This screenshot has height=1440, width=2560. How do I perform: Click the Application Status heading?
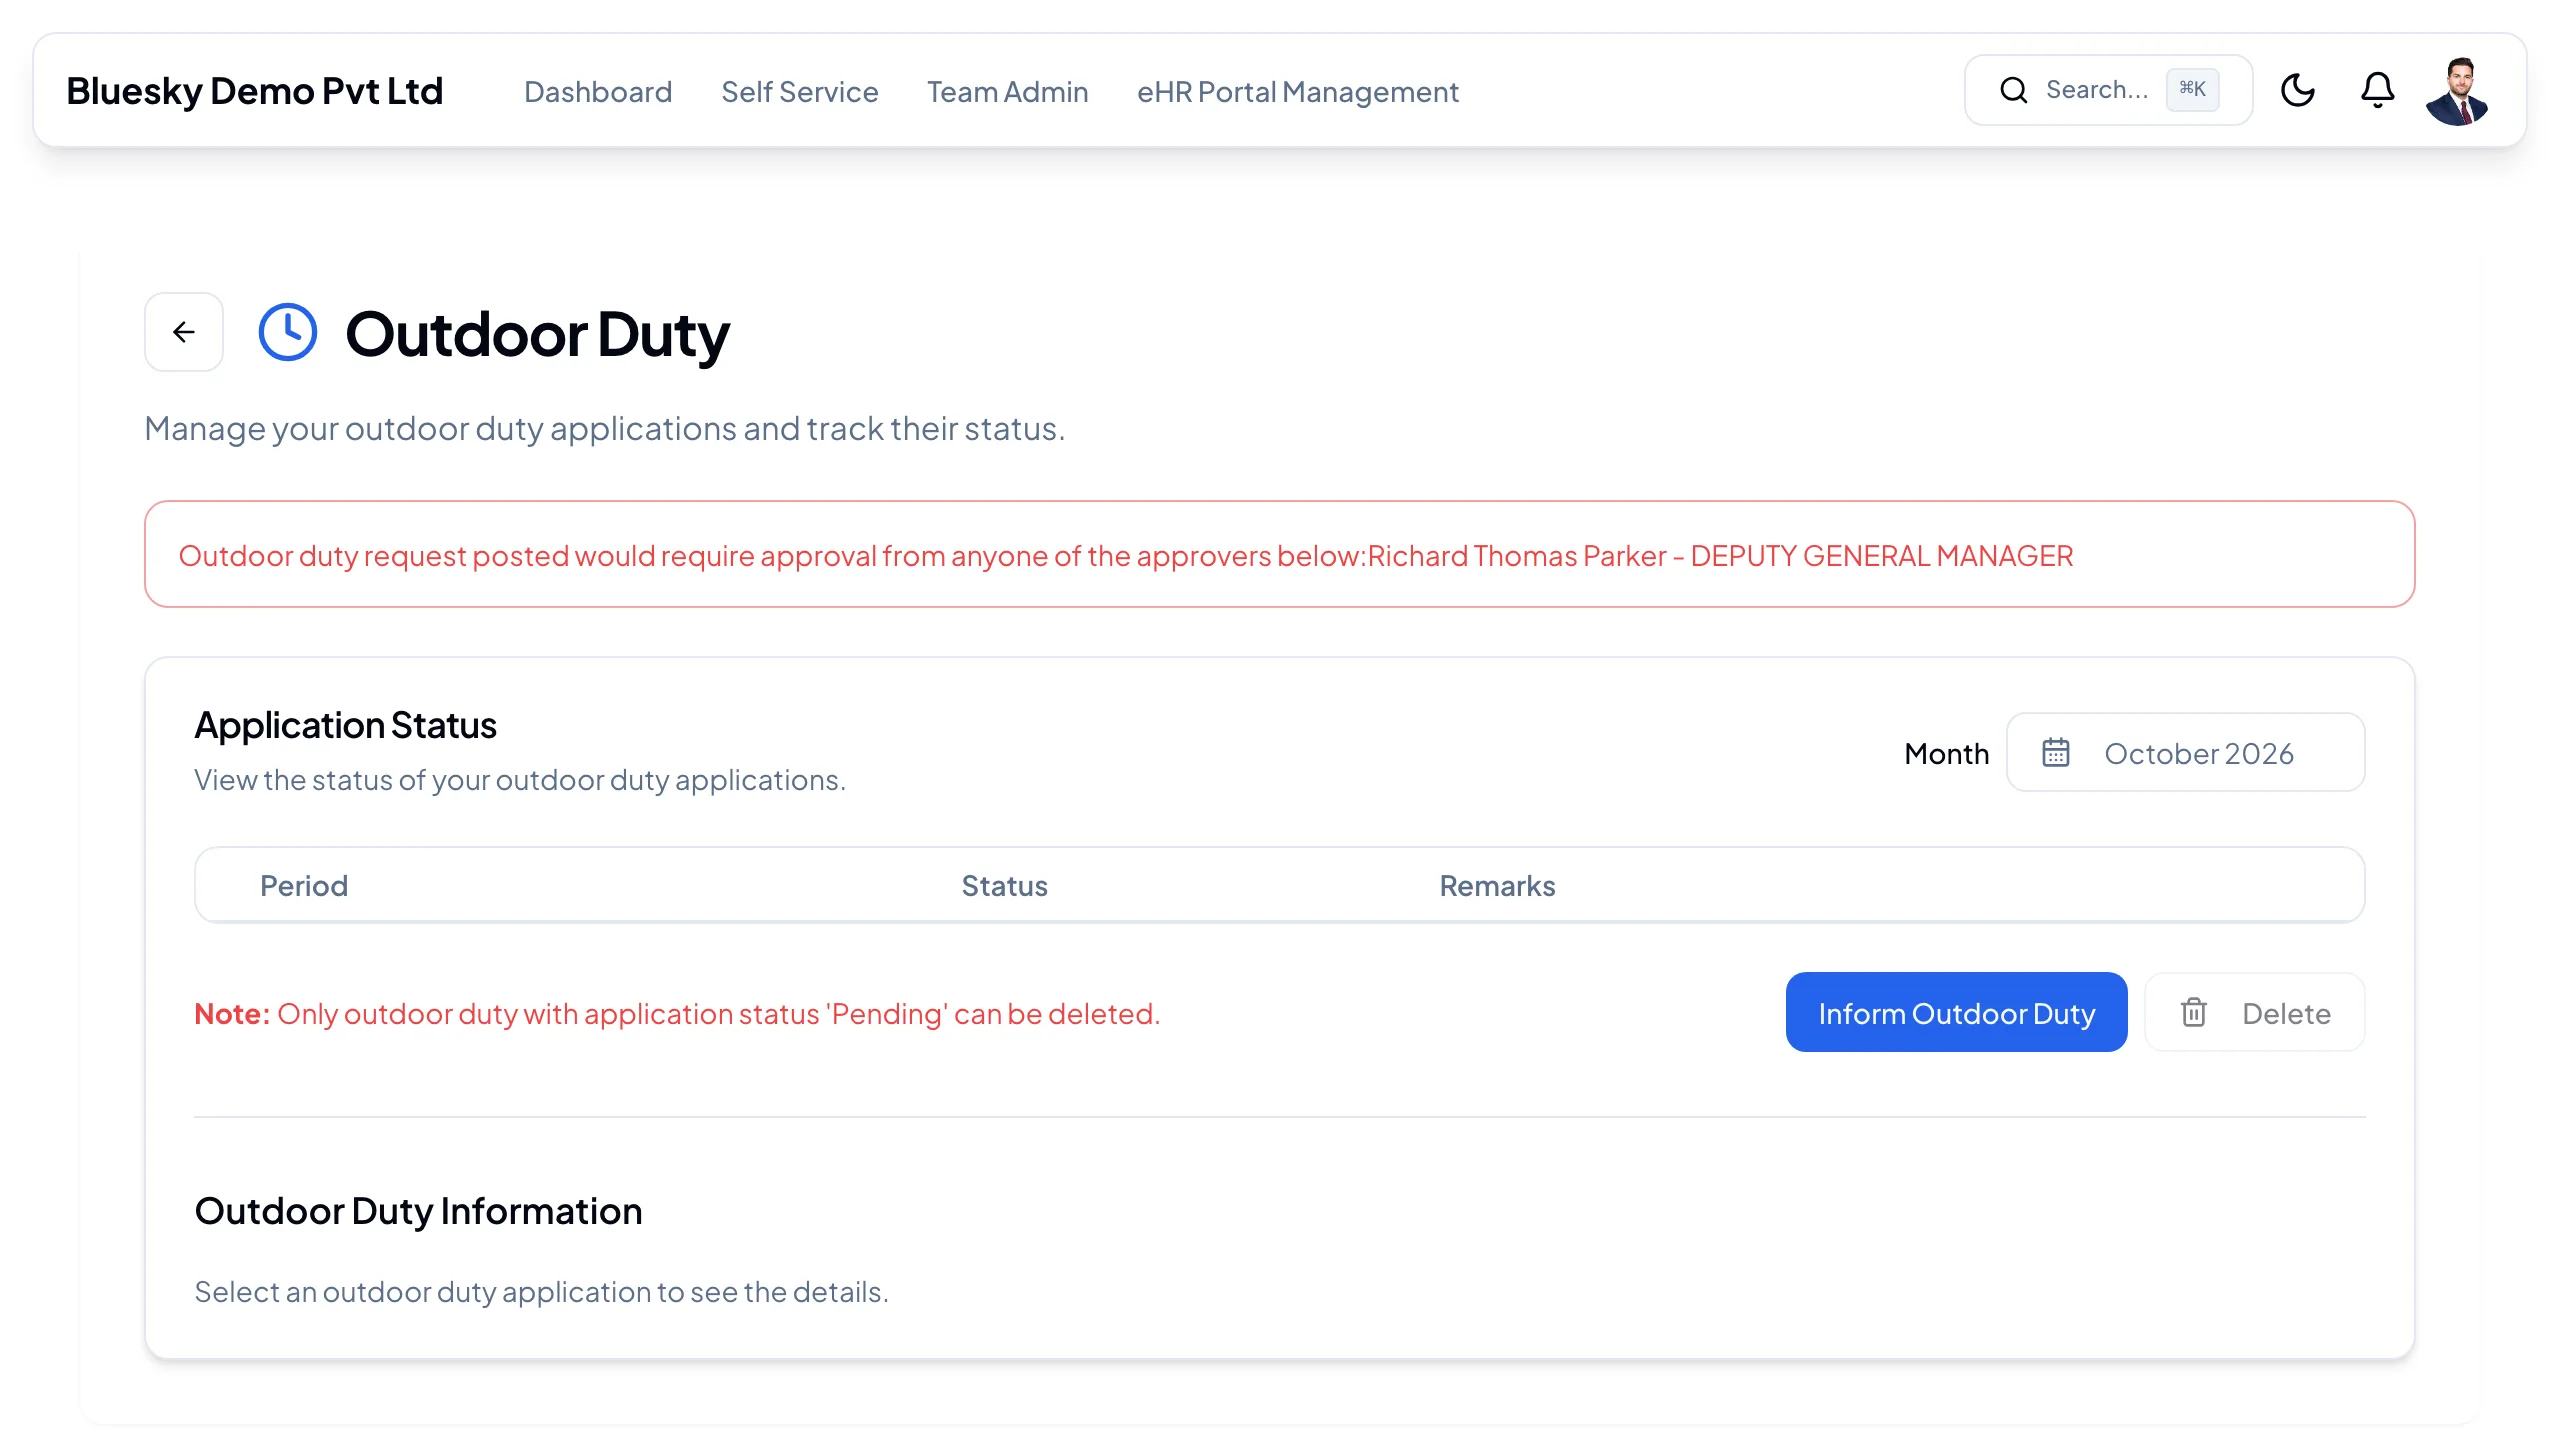tap(345, 725)
